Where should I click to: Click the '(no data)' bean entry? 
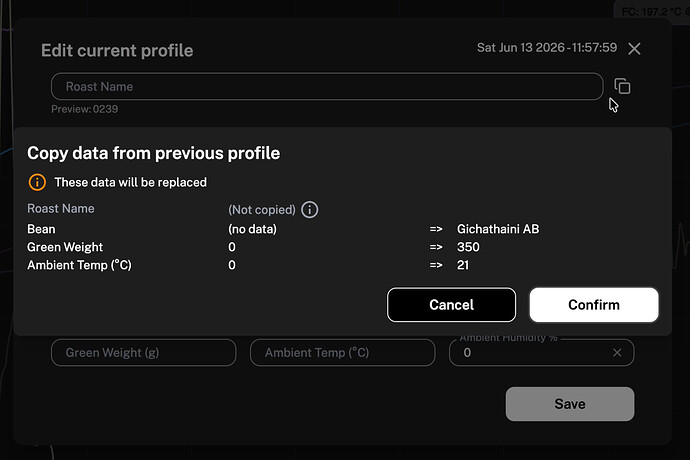tap(253, 229)
